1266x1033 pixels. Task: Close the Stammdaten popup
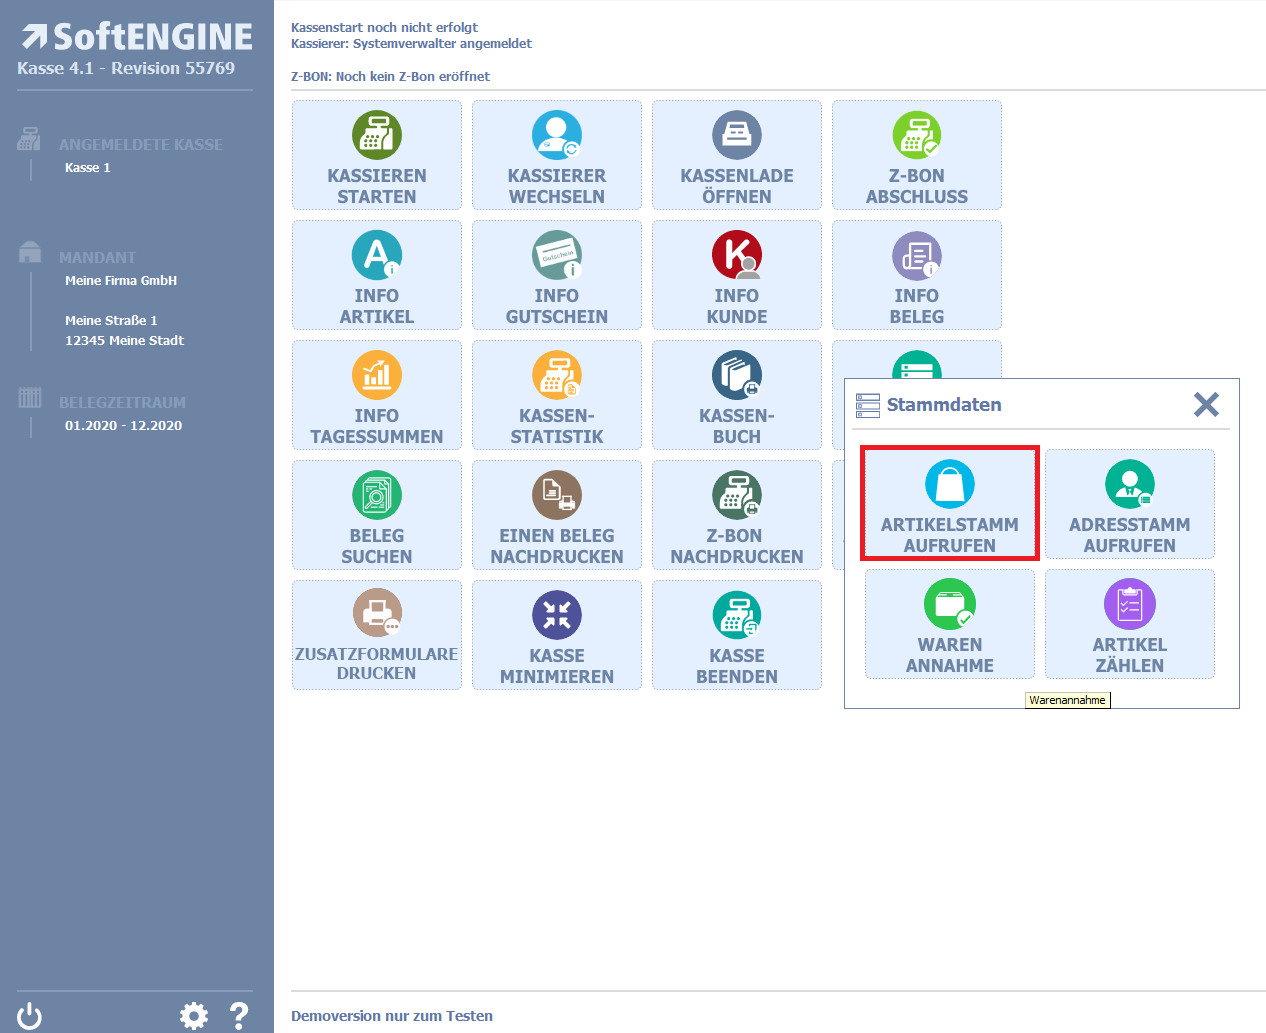point(1206,404)
